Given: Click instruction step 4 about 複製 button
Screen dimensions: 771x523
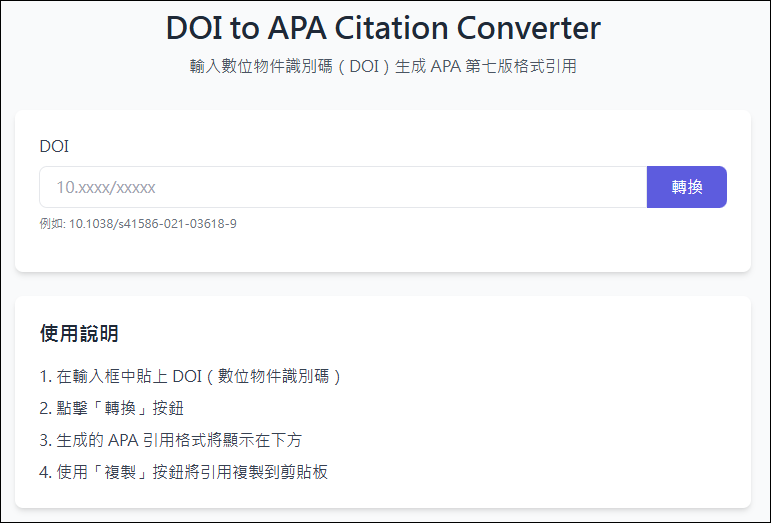Looking at the screenshot, I should click(183, 472).
